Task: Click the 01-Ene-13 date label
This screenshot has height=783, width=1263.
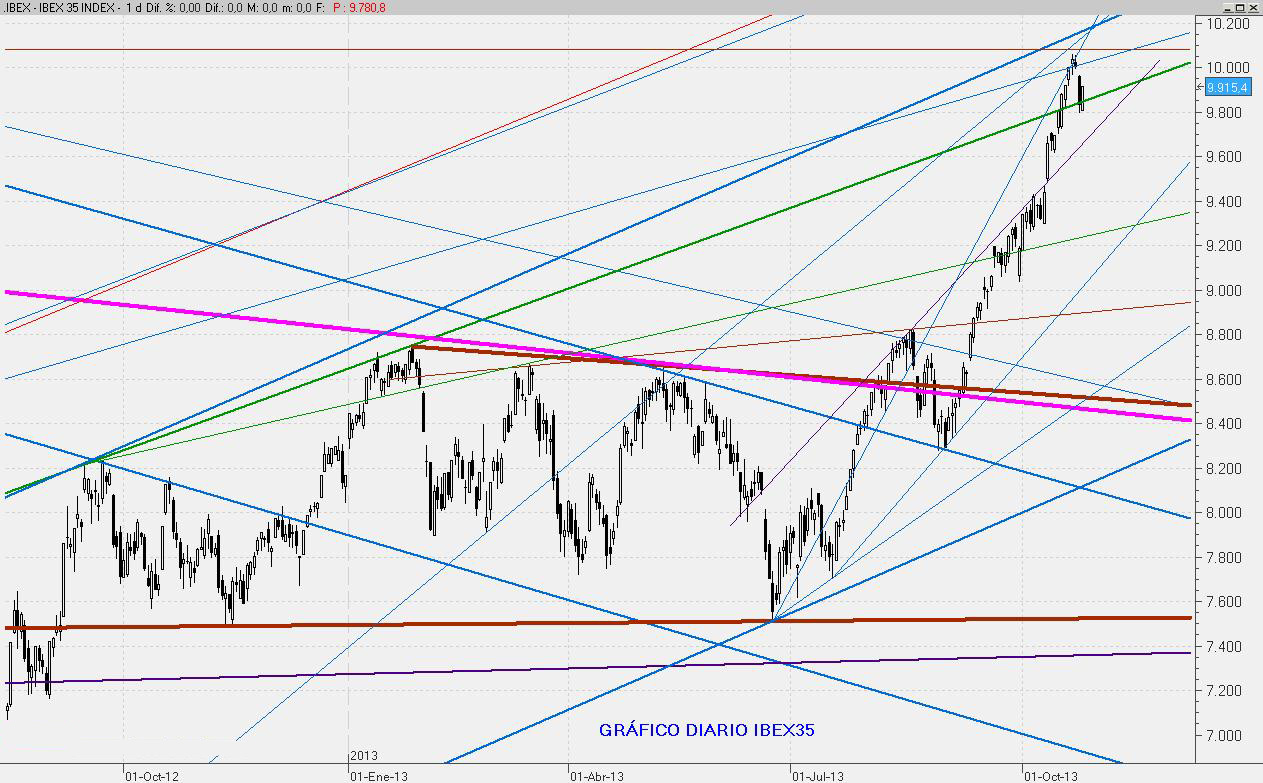Action: coord(377,775)
